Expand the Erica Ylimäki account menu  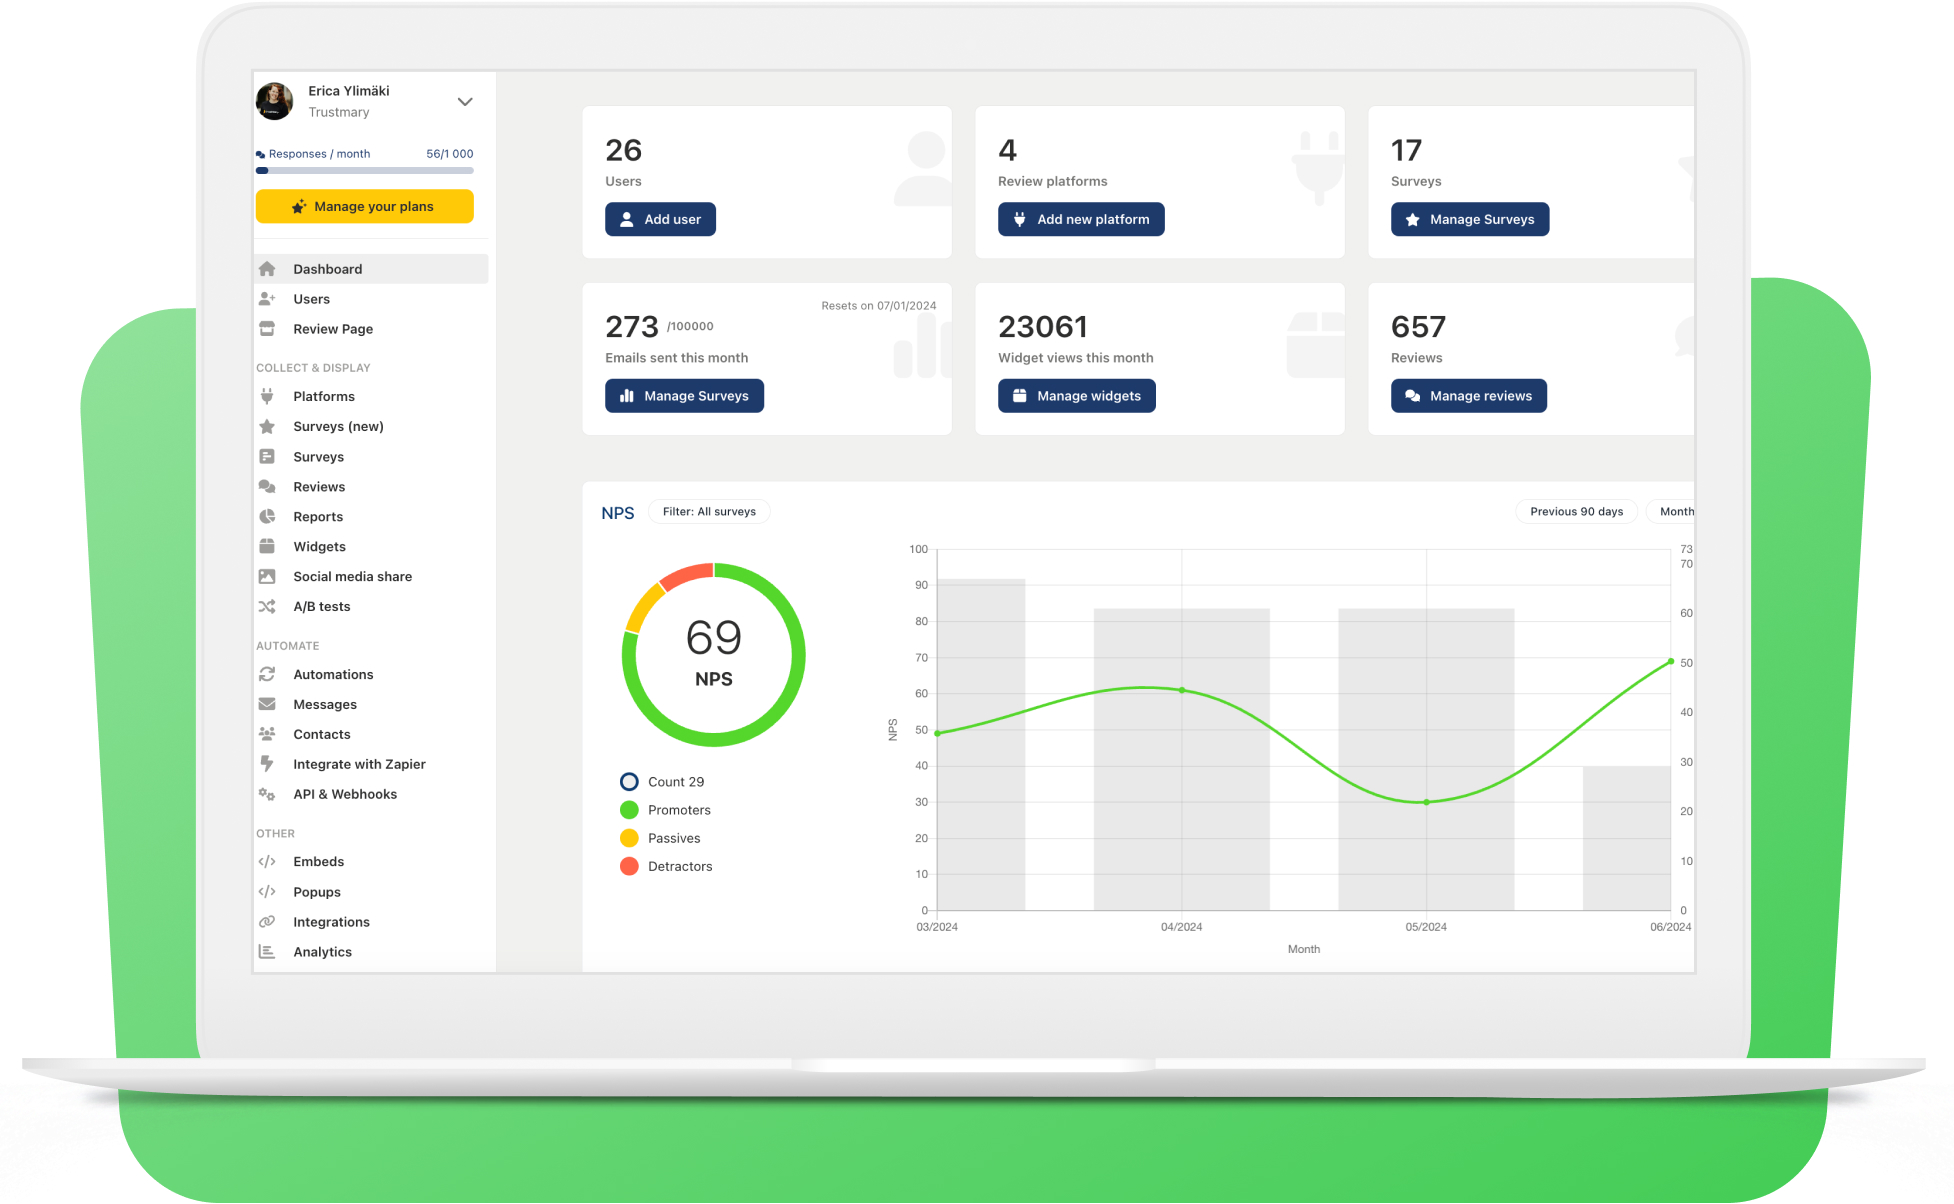click(x=465, y=101)
